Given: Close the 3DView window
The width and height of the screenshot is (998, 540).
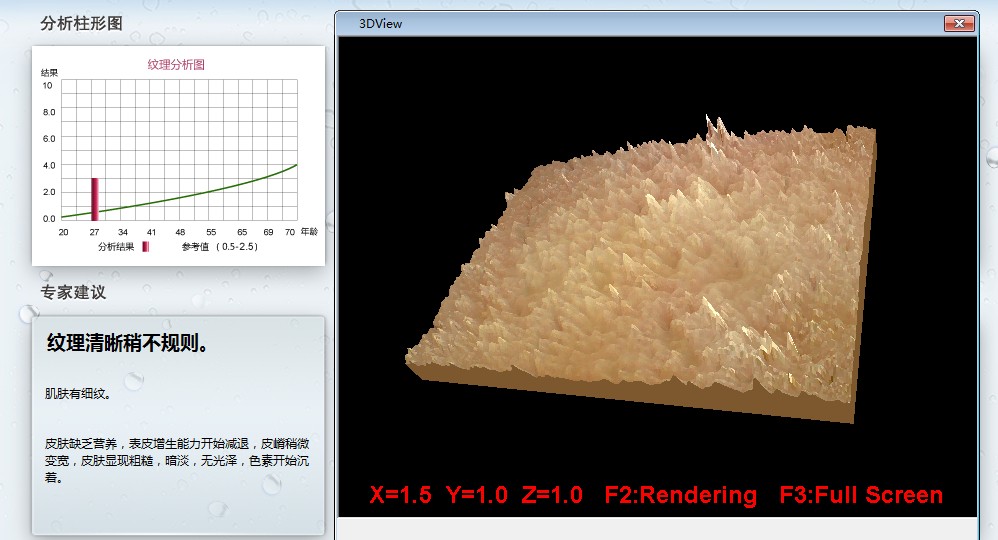Looking at the screenshot, I should click(x=959, y=24).
